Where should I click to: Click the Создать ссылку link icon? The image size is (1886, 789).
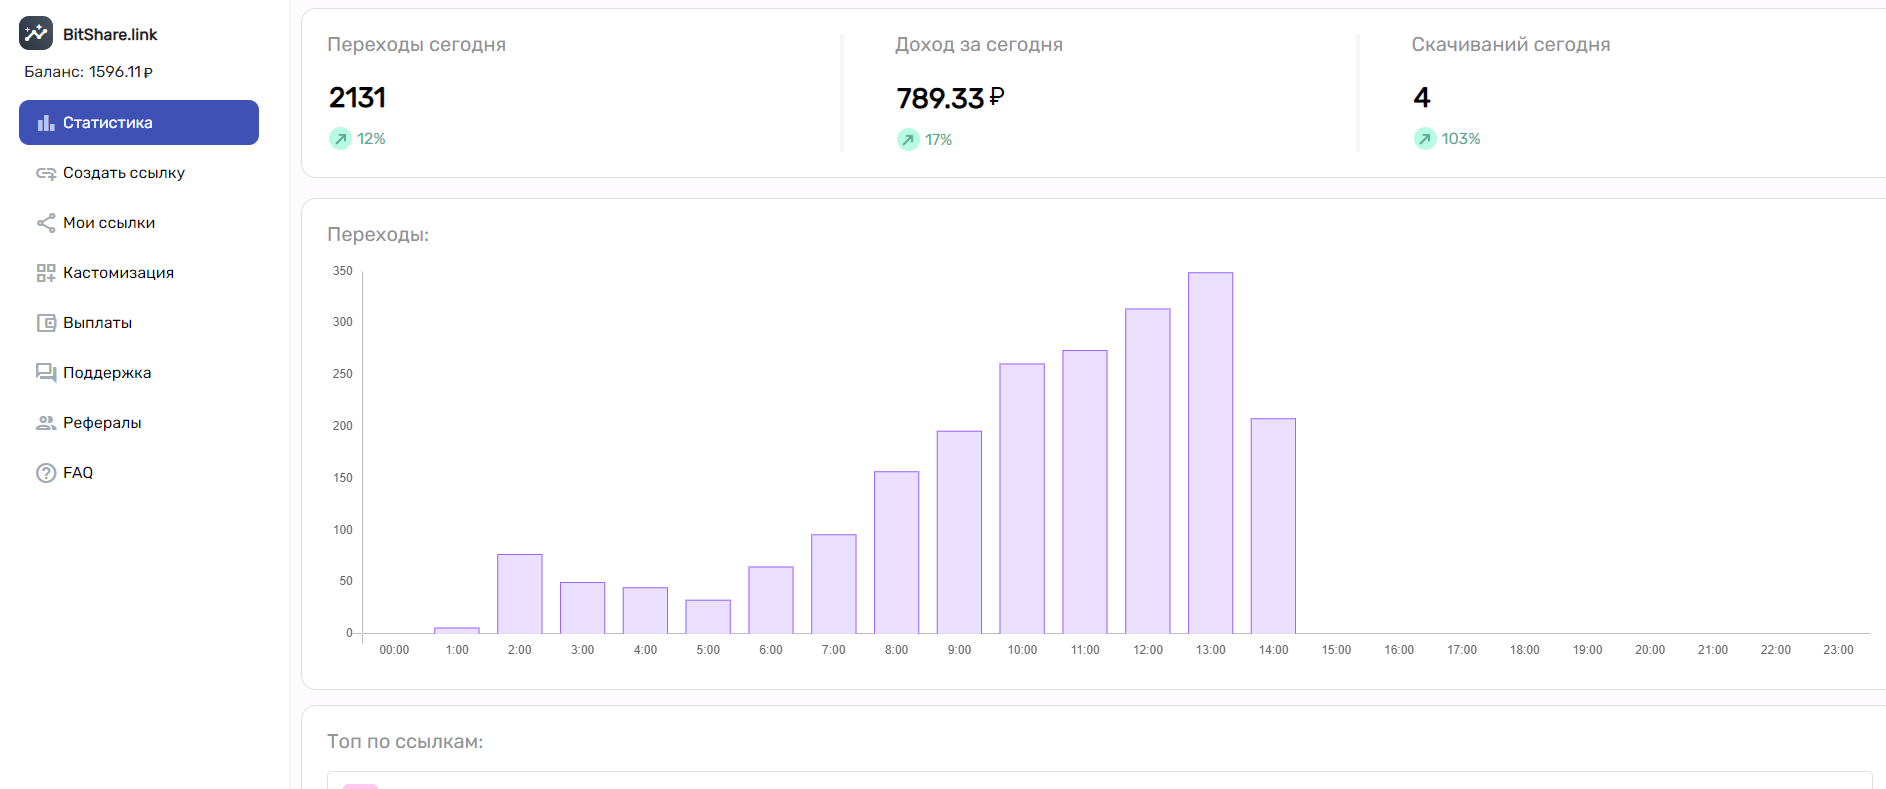click(x=46, y=173)
